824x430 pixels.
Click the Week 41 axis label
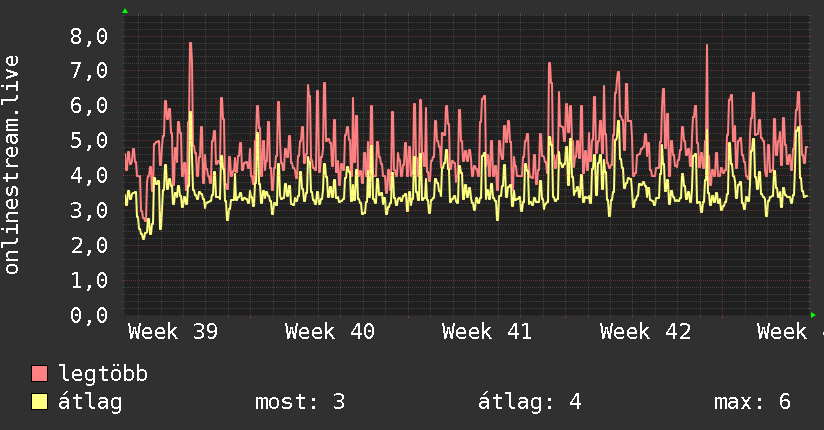tap(487, 332)
